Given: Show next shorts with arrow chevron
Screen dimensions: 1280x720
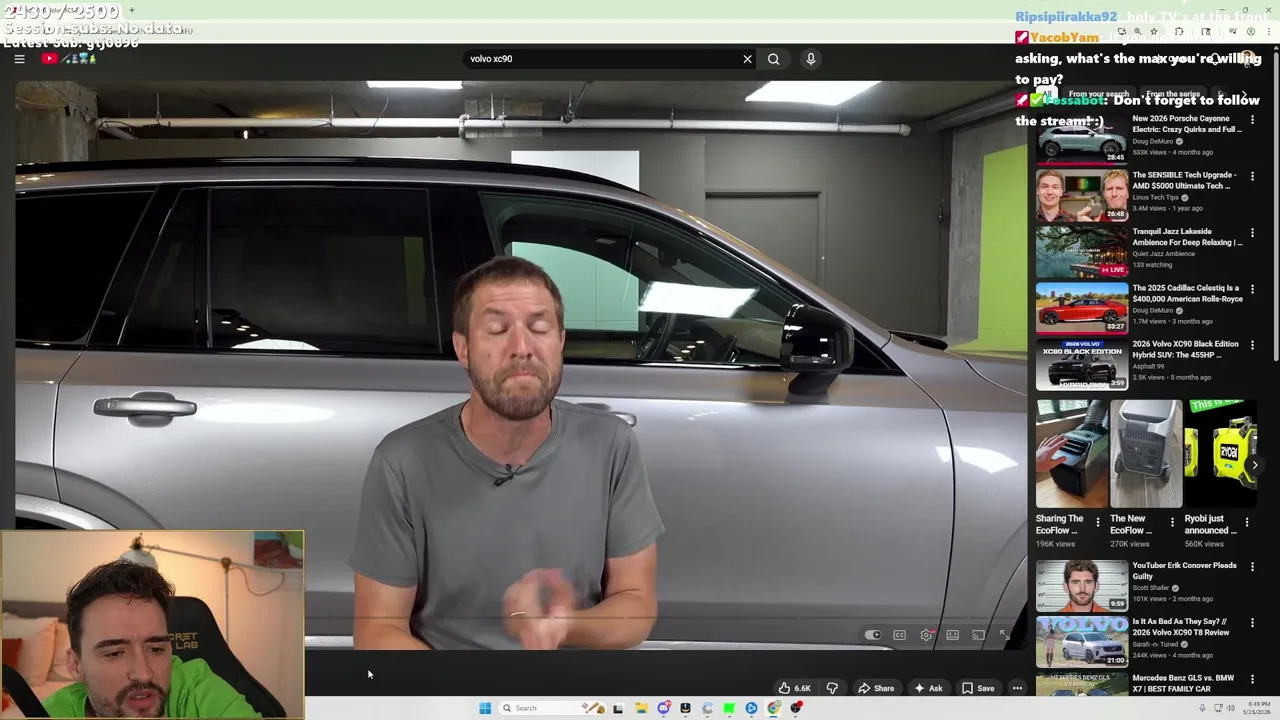Looking at the screenshot, I should [x=1255, y=465].
